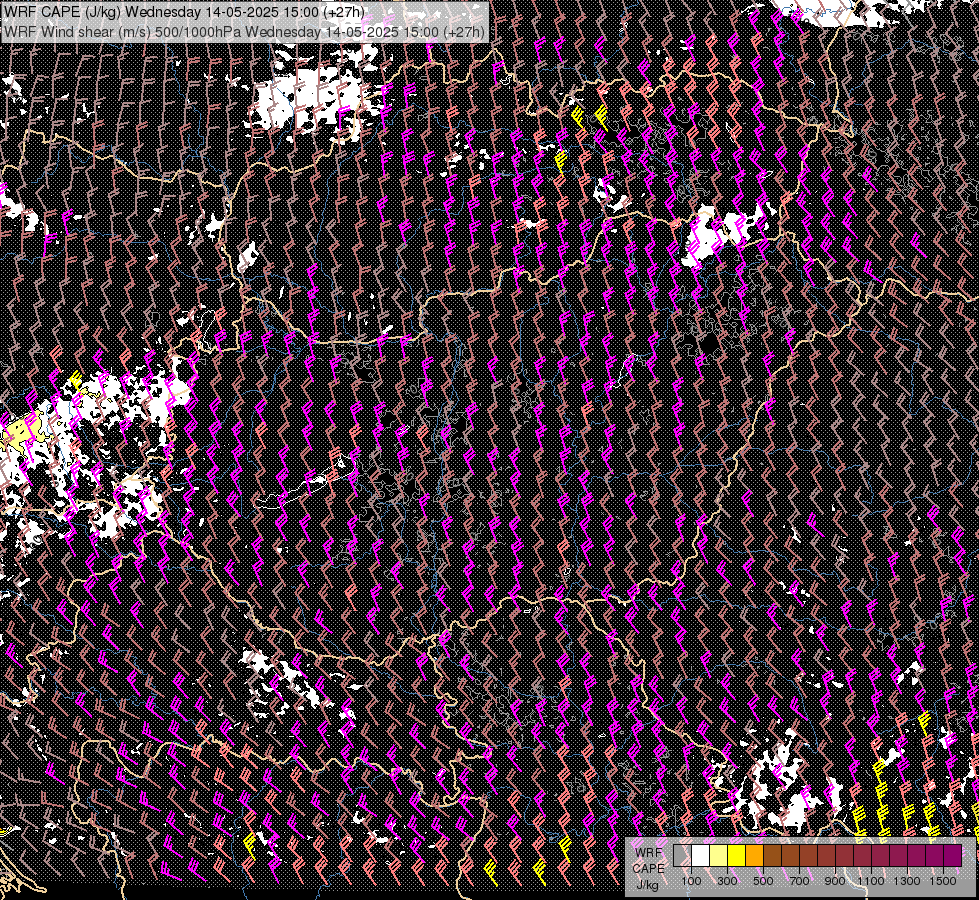Click the WRF CAPE title line

[x=184, y=12]
